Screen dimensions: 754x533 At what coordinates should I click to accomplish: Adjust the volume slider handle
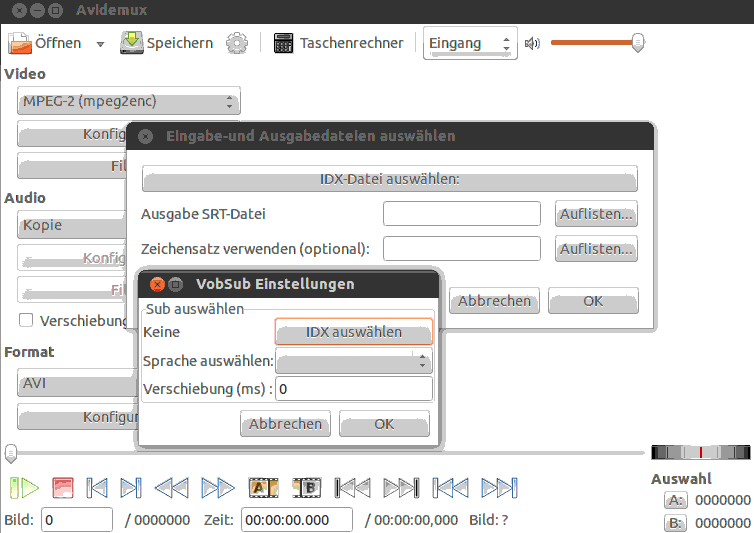click(638, 43)
